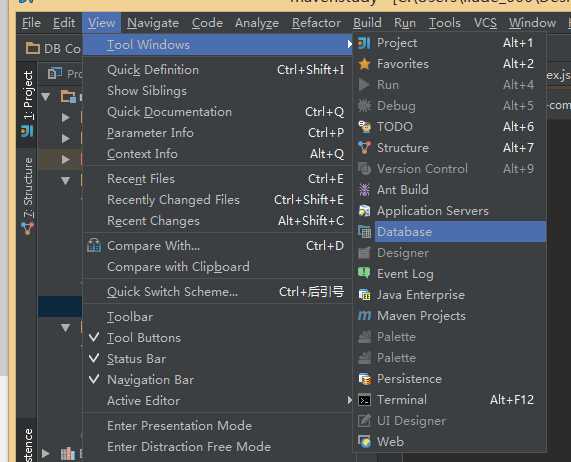Select Enter Distraction Free Mode entry
Viewport: 571px width, 462px height.
pyautogui.click(x=218, y=447)
